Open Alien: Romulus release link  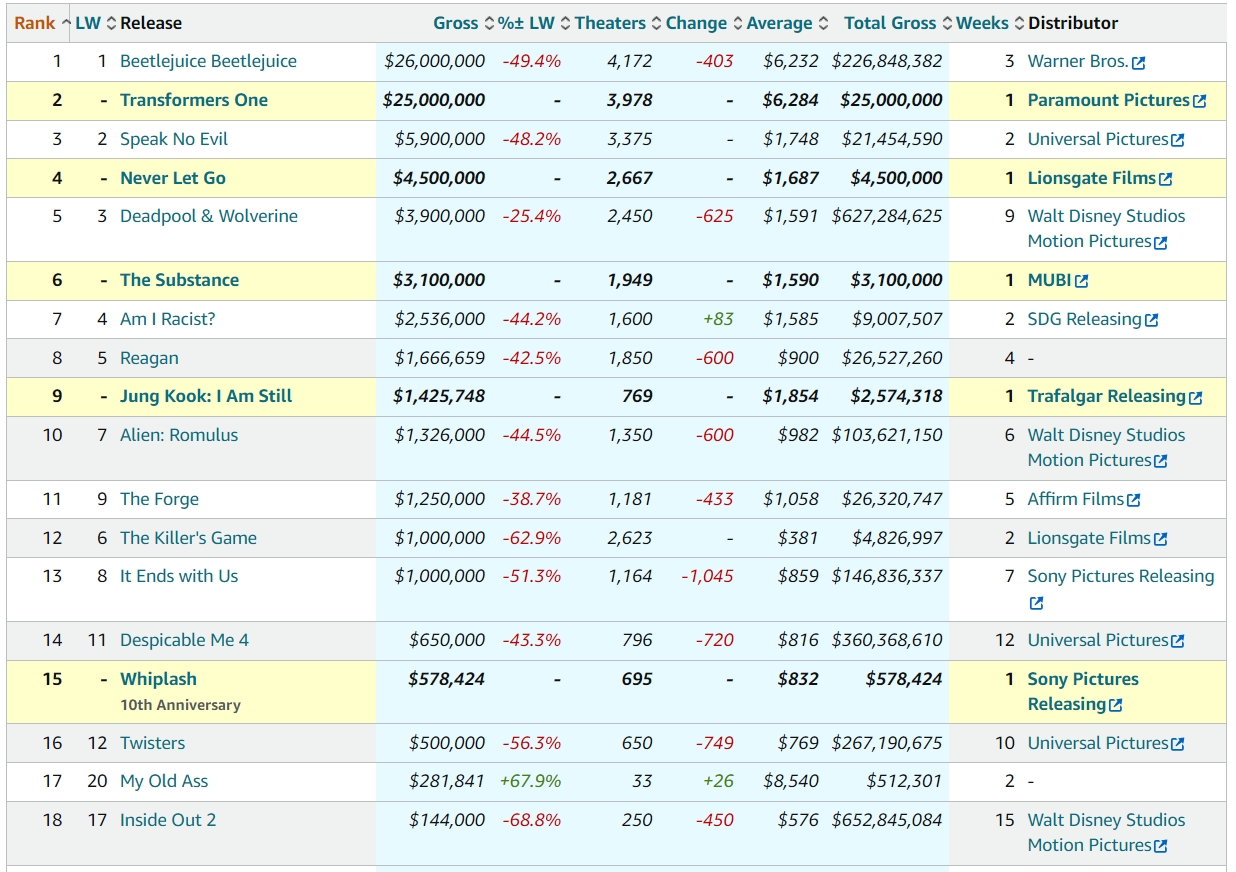point(179,435)
